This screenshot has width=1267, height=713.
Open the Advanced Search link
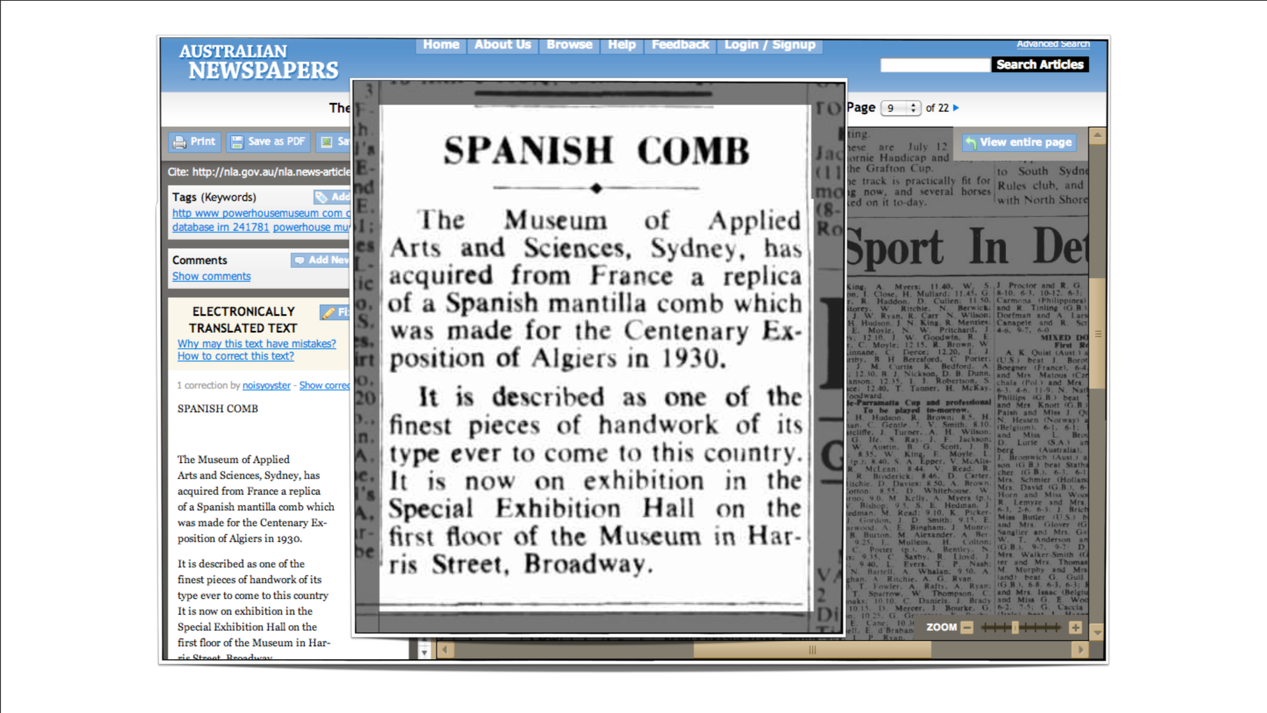pyautogui.click(x=1053, y=44)
